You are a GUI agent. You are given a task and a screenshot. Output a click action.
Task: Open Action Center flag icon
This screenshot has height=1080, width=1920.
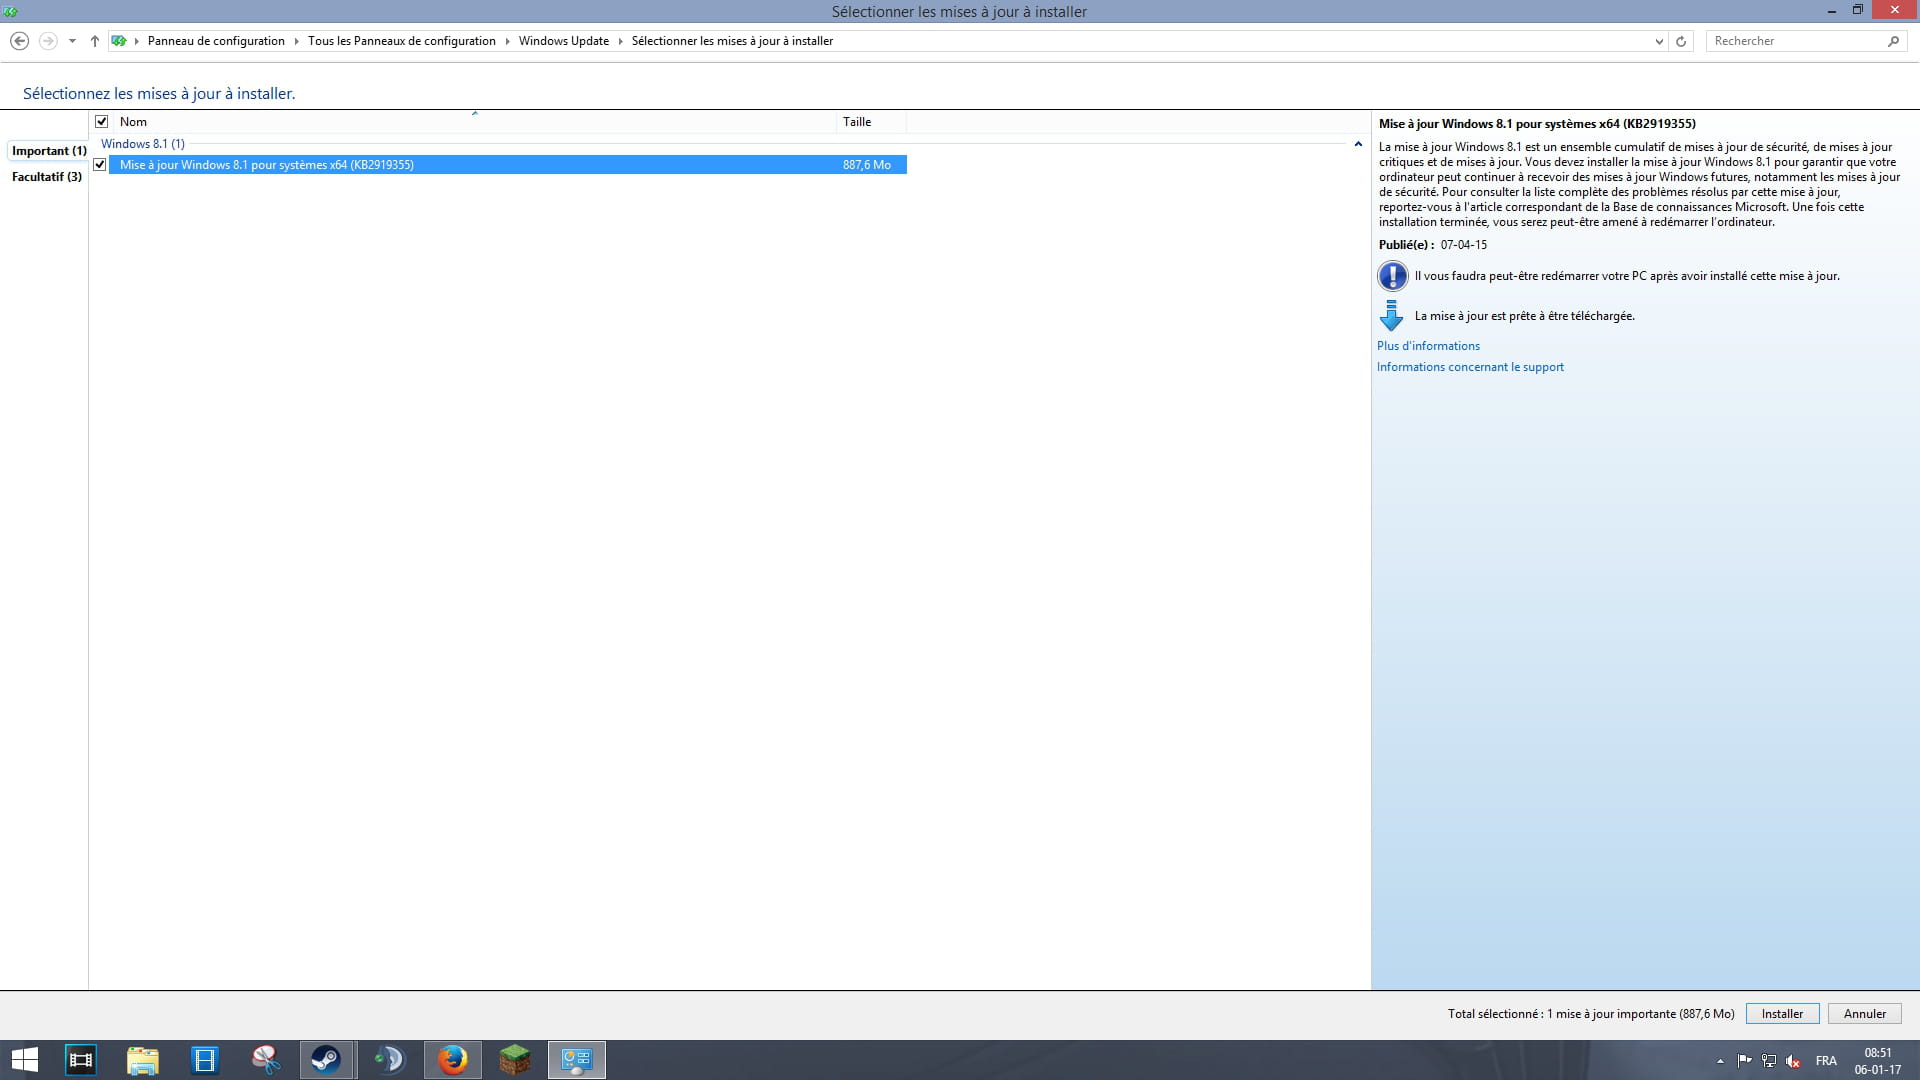point(1744,1061)
